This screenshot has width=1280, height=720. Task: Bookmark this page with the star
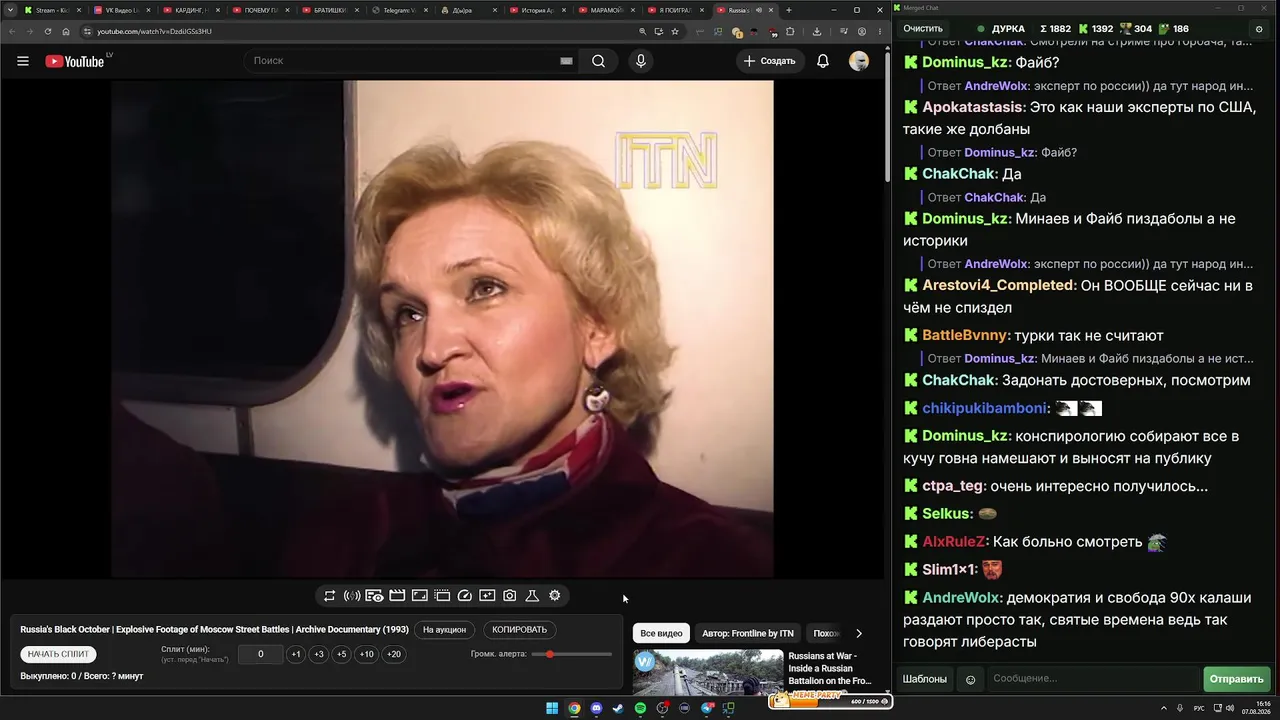pos(675,31)
